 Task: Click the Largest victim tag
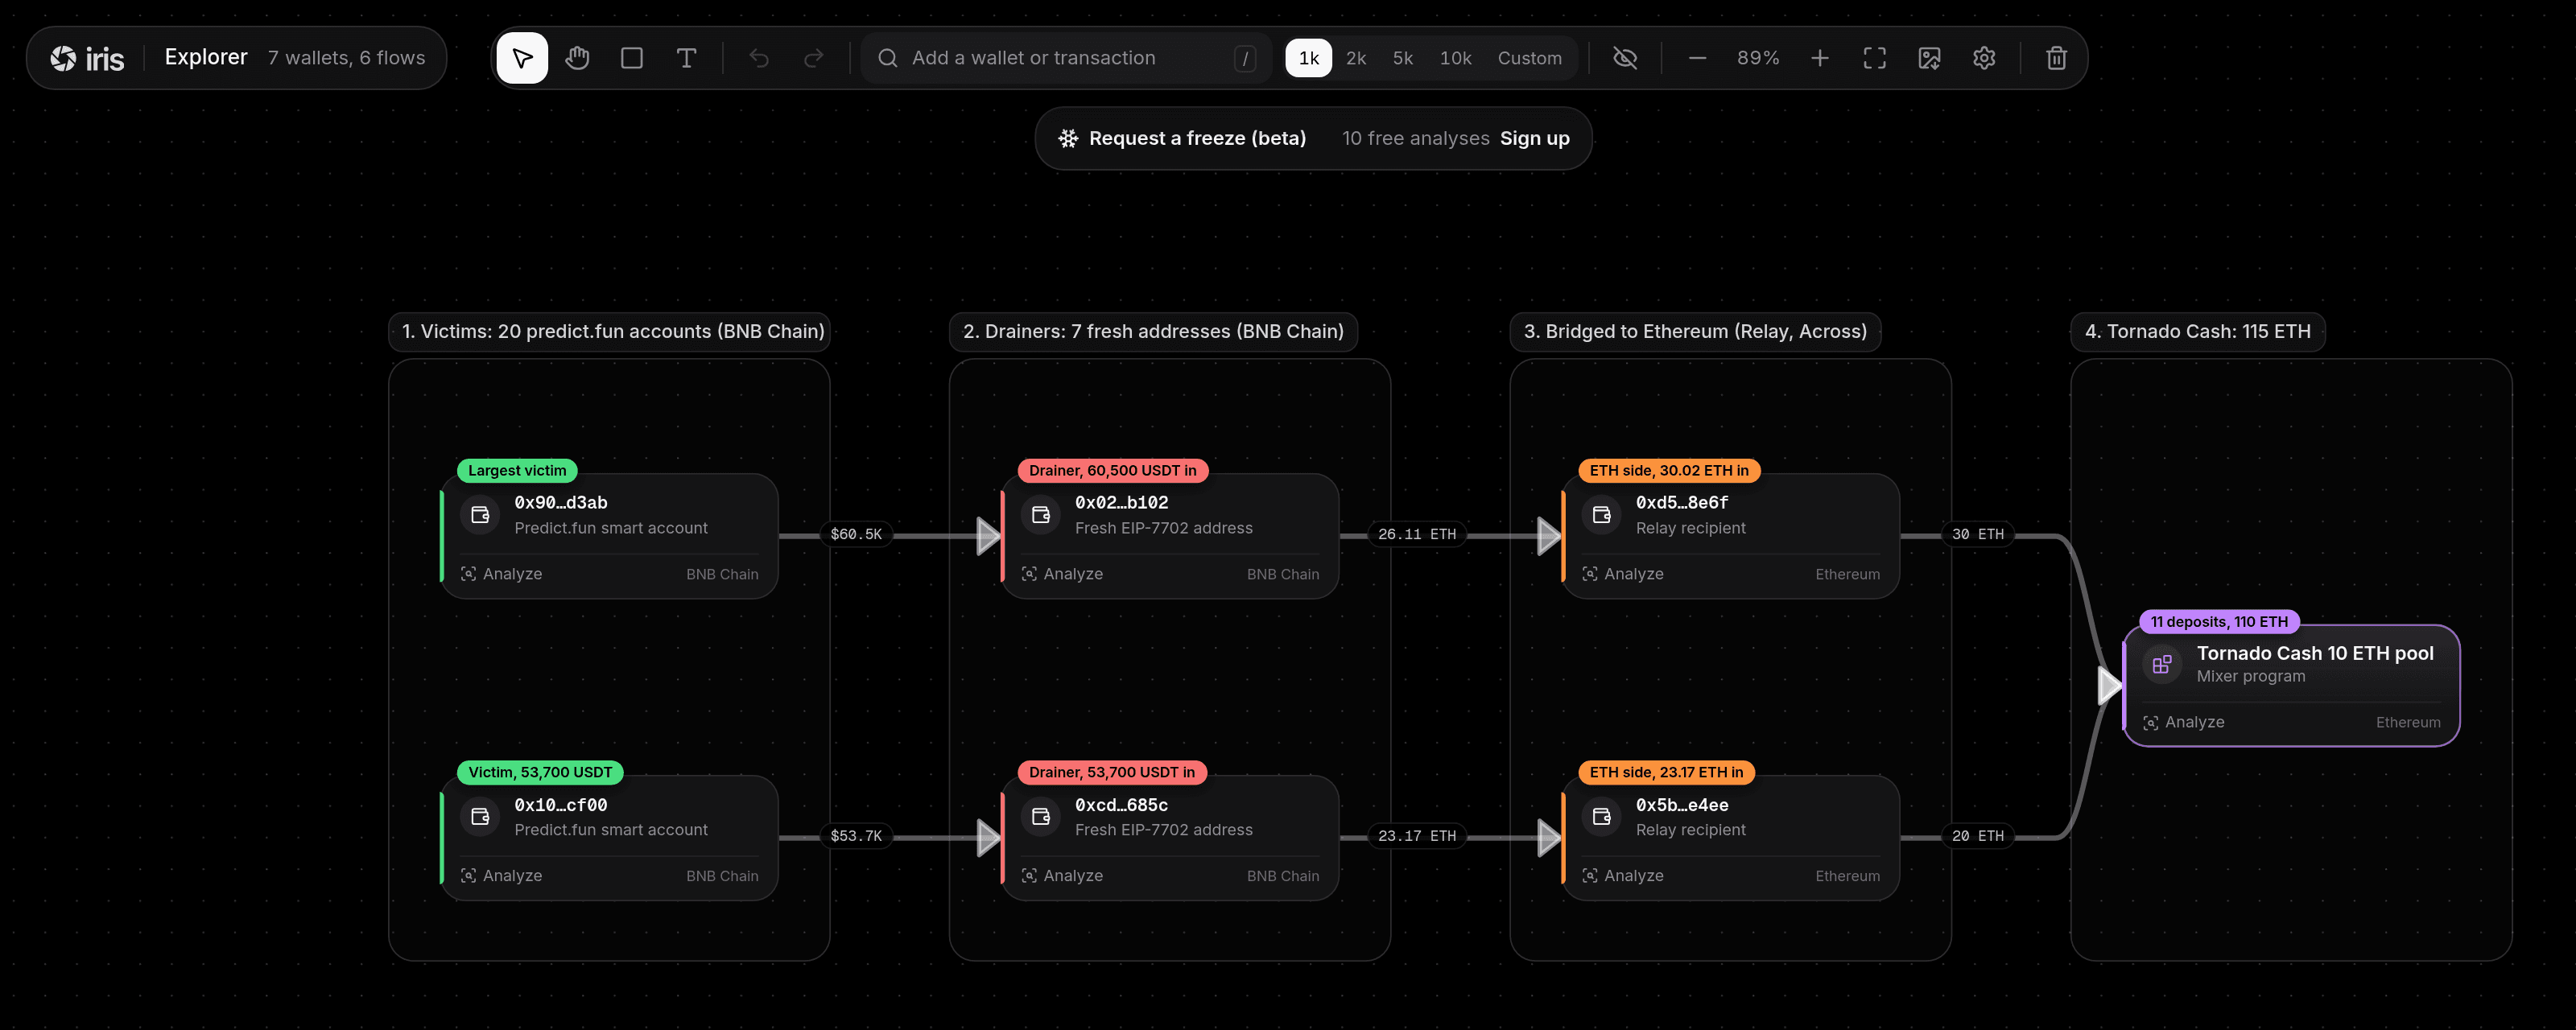517,470
